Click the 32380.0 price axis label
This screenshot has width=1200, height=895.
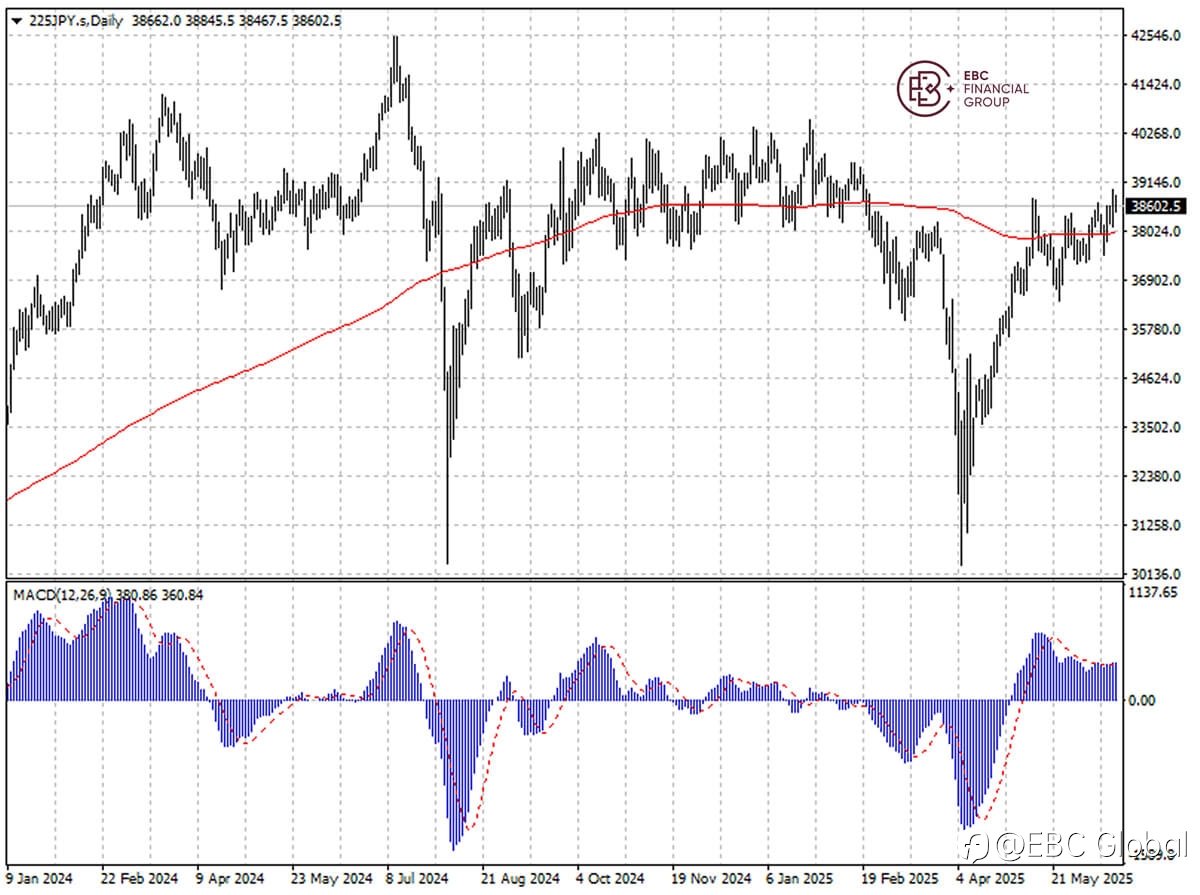1156,476
